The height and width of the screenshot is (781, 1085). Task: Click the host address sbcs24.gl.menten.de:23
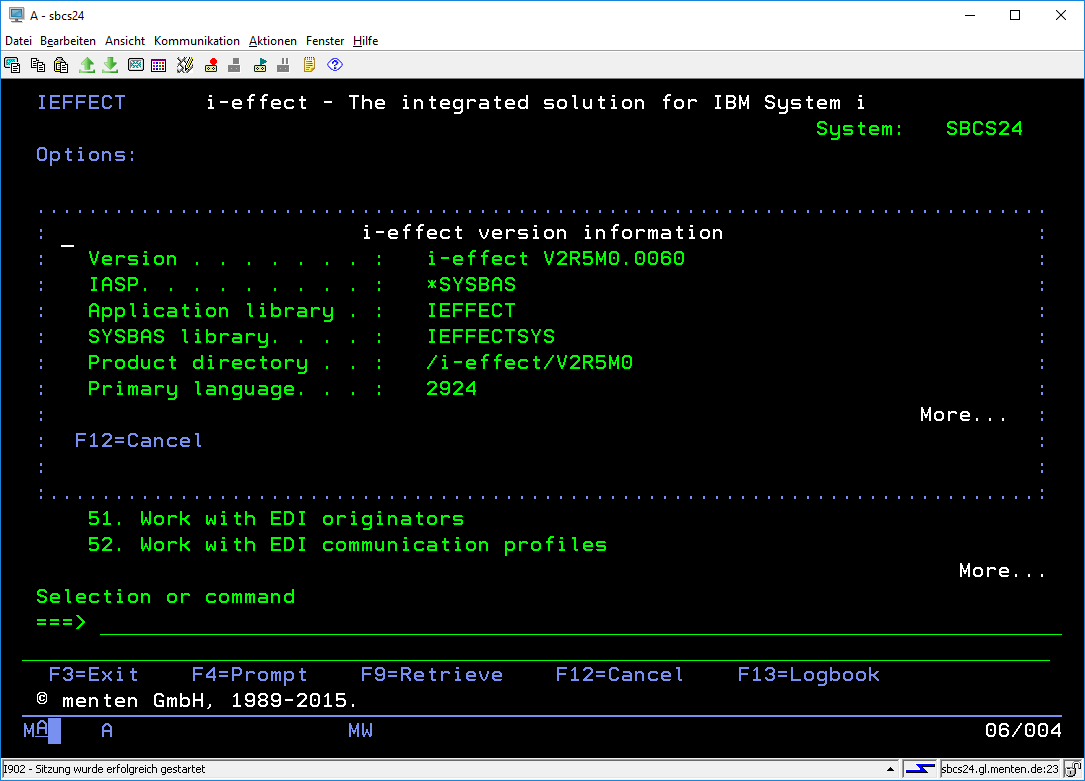coord(1000,769)
